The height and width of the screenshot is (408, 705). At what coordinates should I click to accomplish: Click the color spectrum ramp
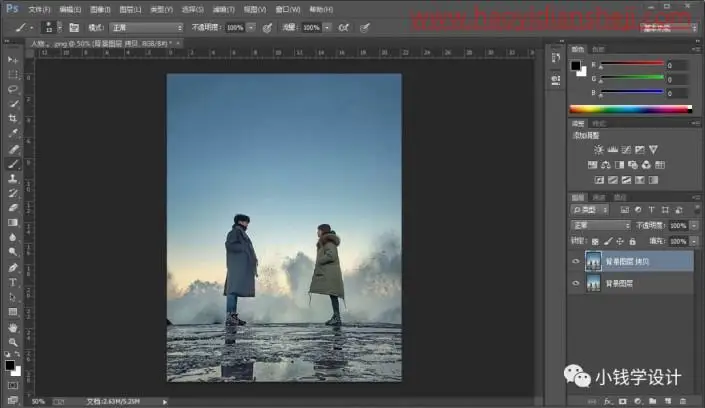(x=630, y=109)
